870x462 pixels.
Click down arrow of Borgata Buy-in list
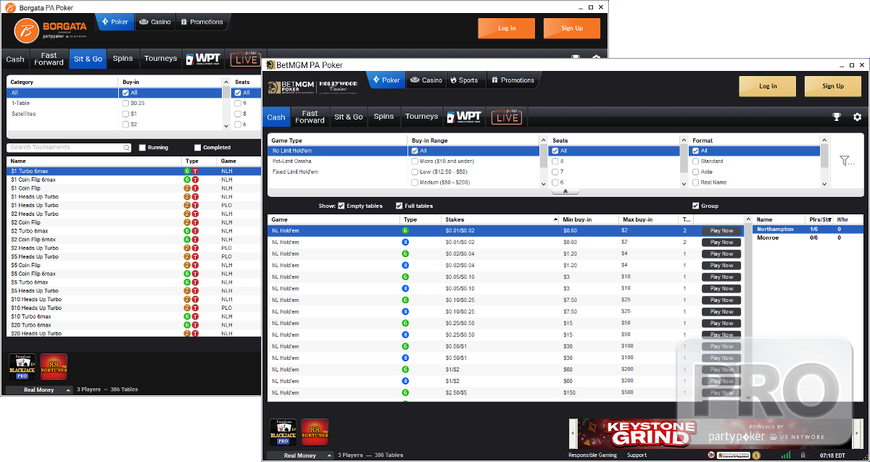click(226, 126)
